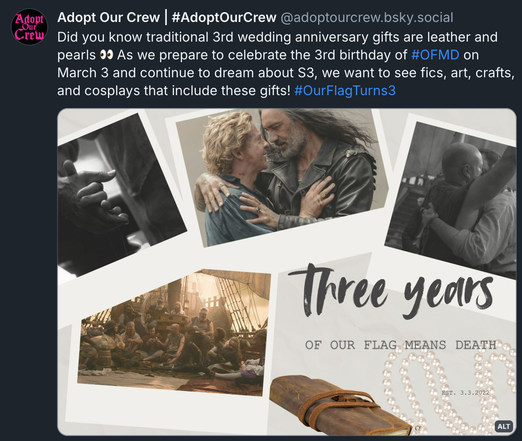Image resolution: width=522 pixels, height=441 pixels.
Task: Click the pearl necklace graphic
Action: coord(450,390)
